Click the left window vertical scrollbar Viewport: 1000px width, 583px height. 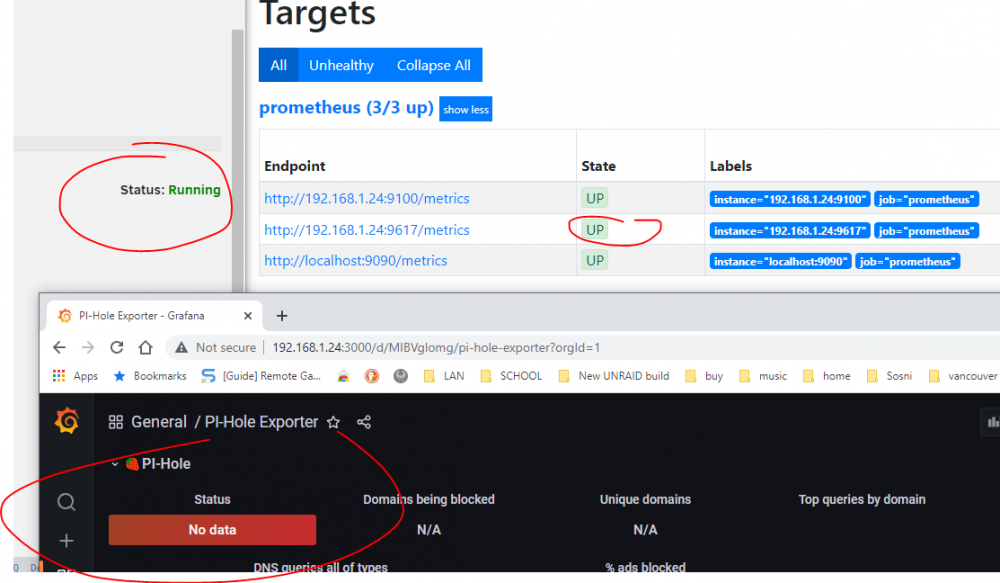coord(237,159)
